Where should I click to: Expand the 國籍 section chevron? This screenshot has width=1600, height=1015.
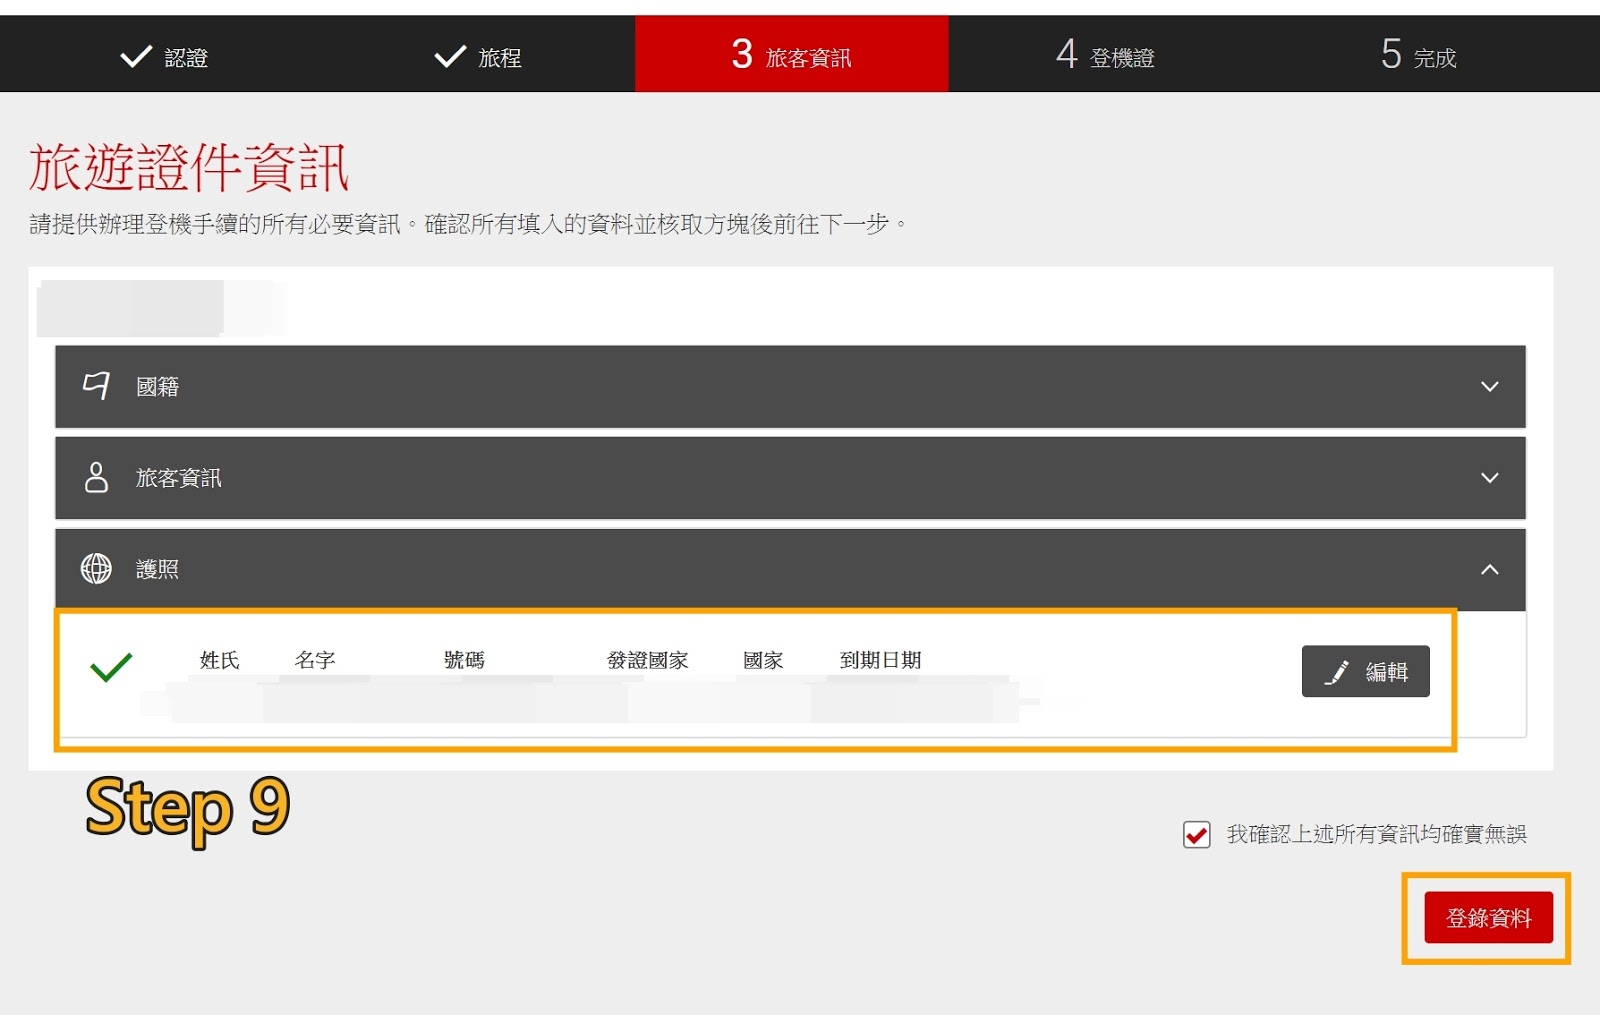(x=1489, y=387)
